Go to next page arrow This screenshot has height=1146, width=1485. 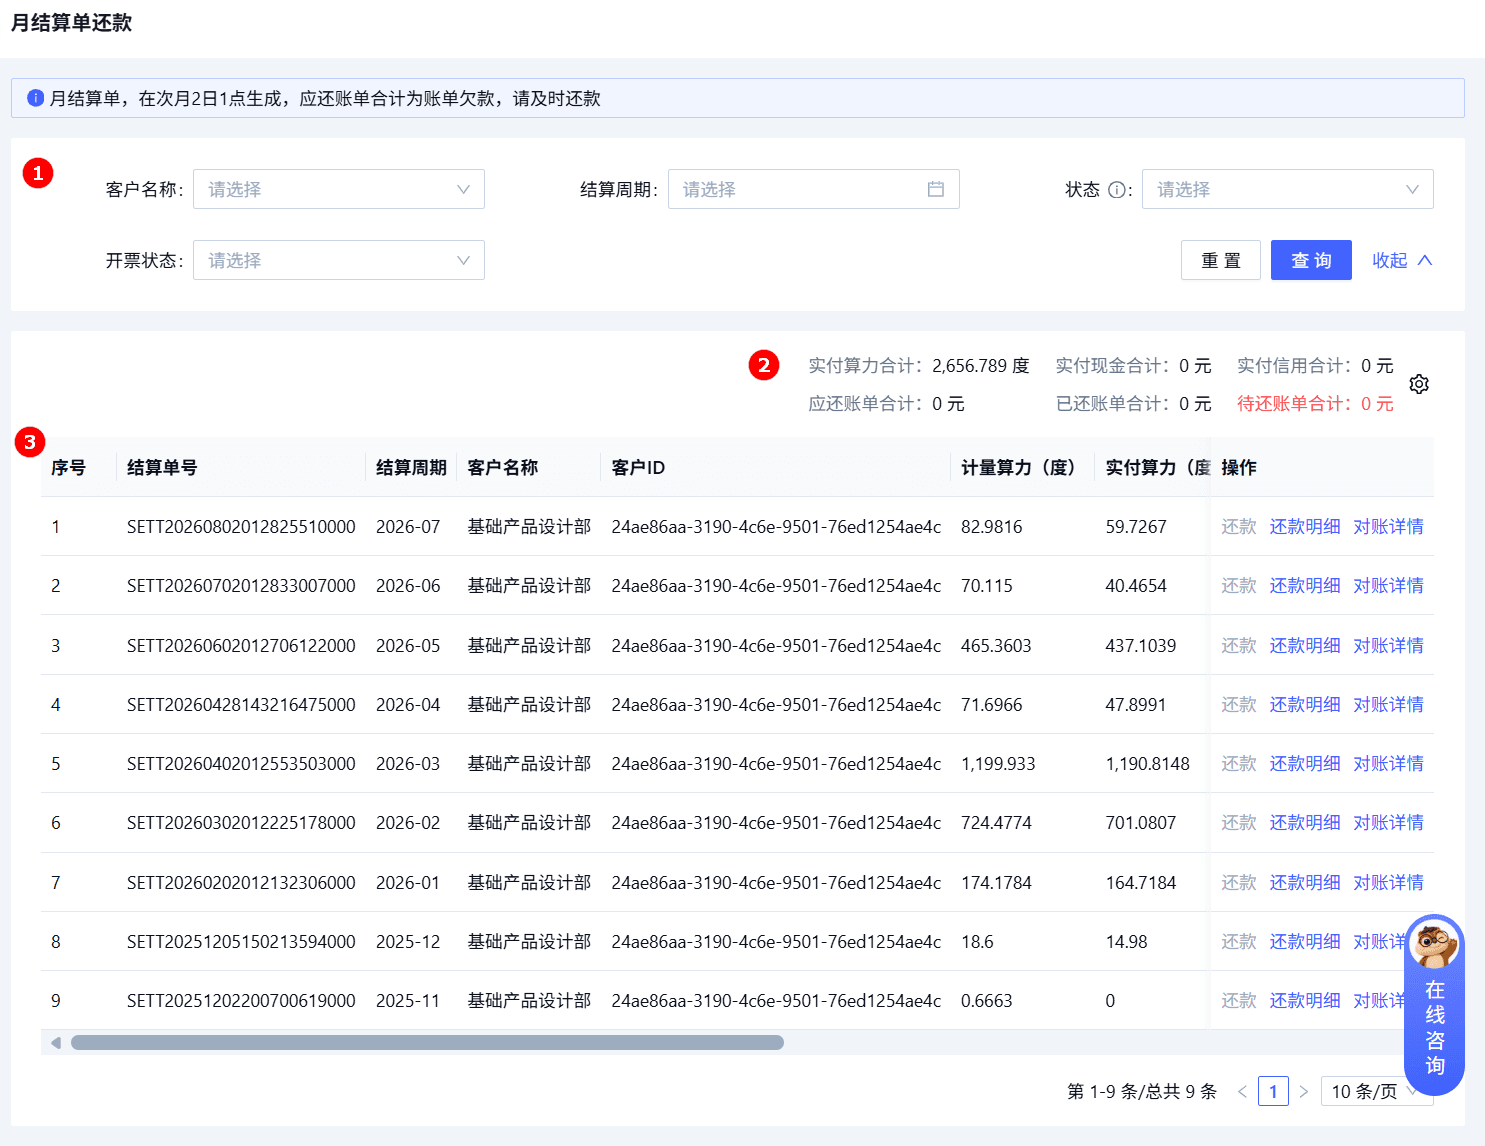(1304, 1091)
